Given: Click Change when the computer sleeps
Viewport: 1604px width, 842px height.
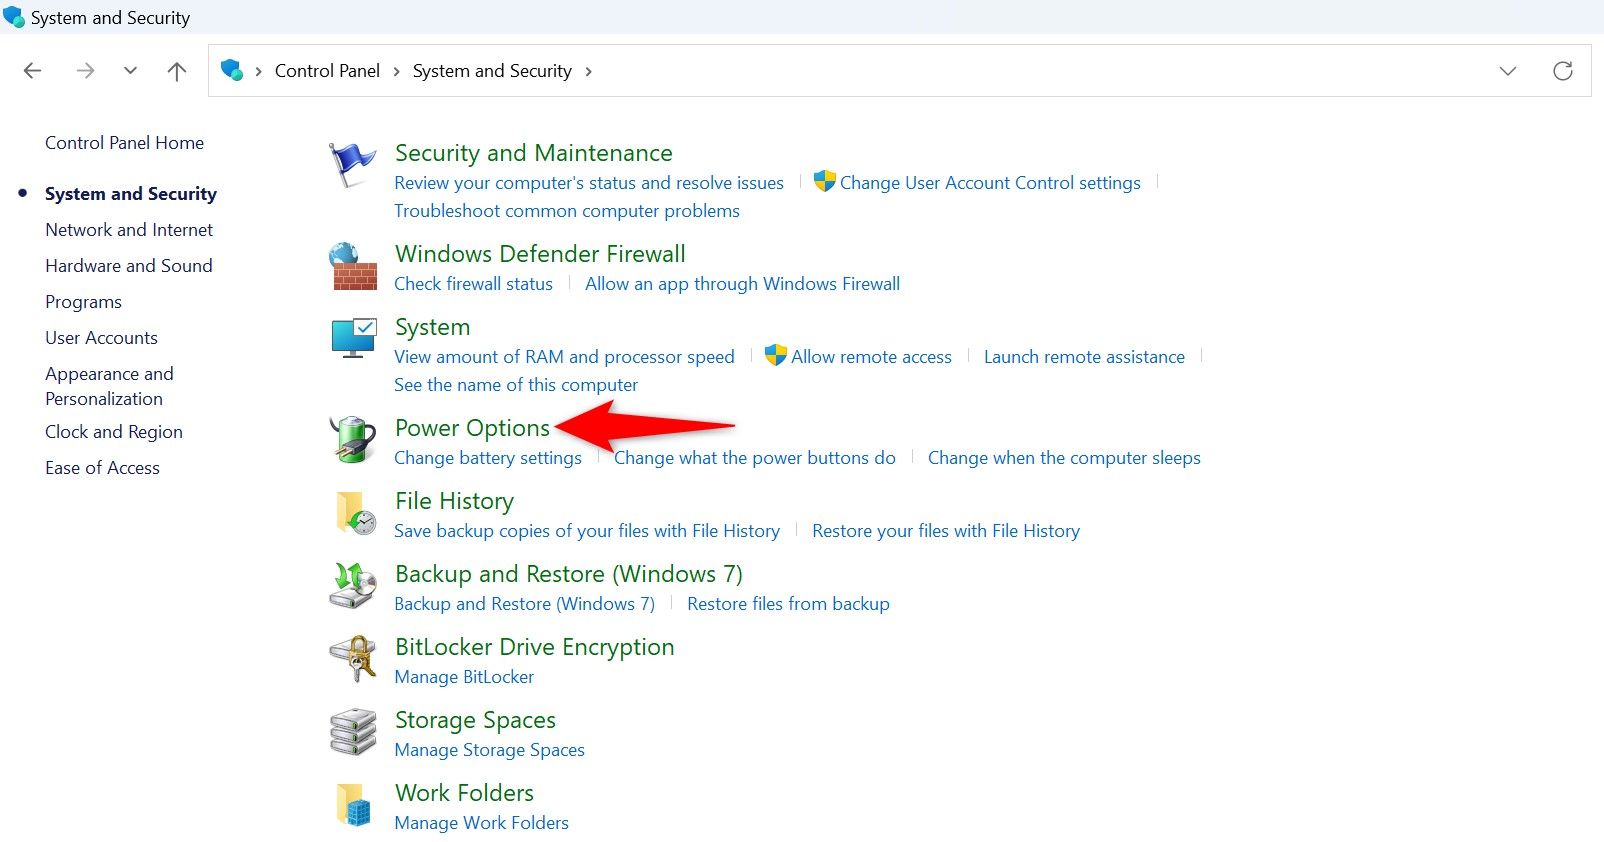Looking at the screenshot, I should [1064, 458].
